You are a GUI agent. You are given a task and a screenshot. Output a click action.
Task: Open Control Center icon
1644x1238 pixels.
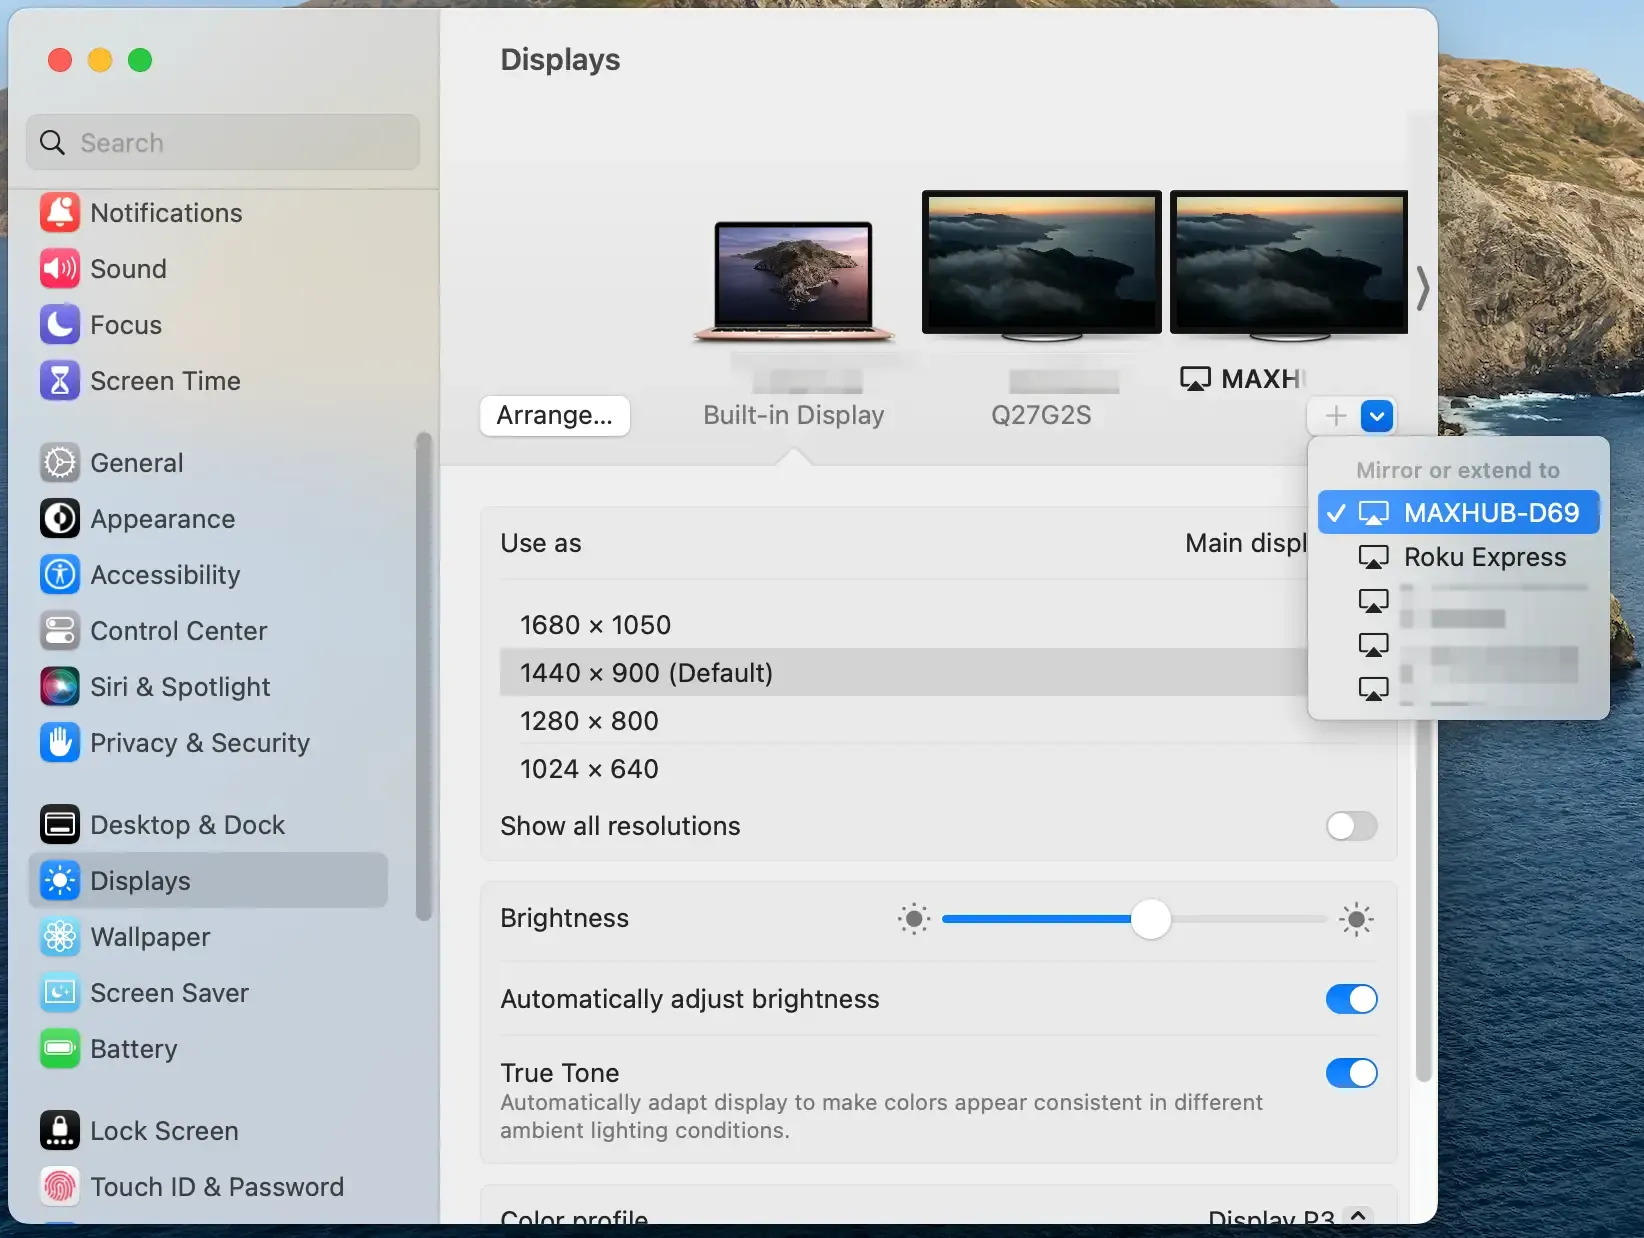[60, 631]
